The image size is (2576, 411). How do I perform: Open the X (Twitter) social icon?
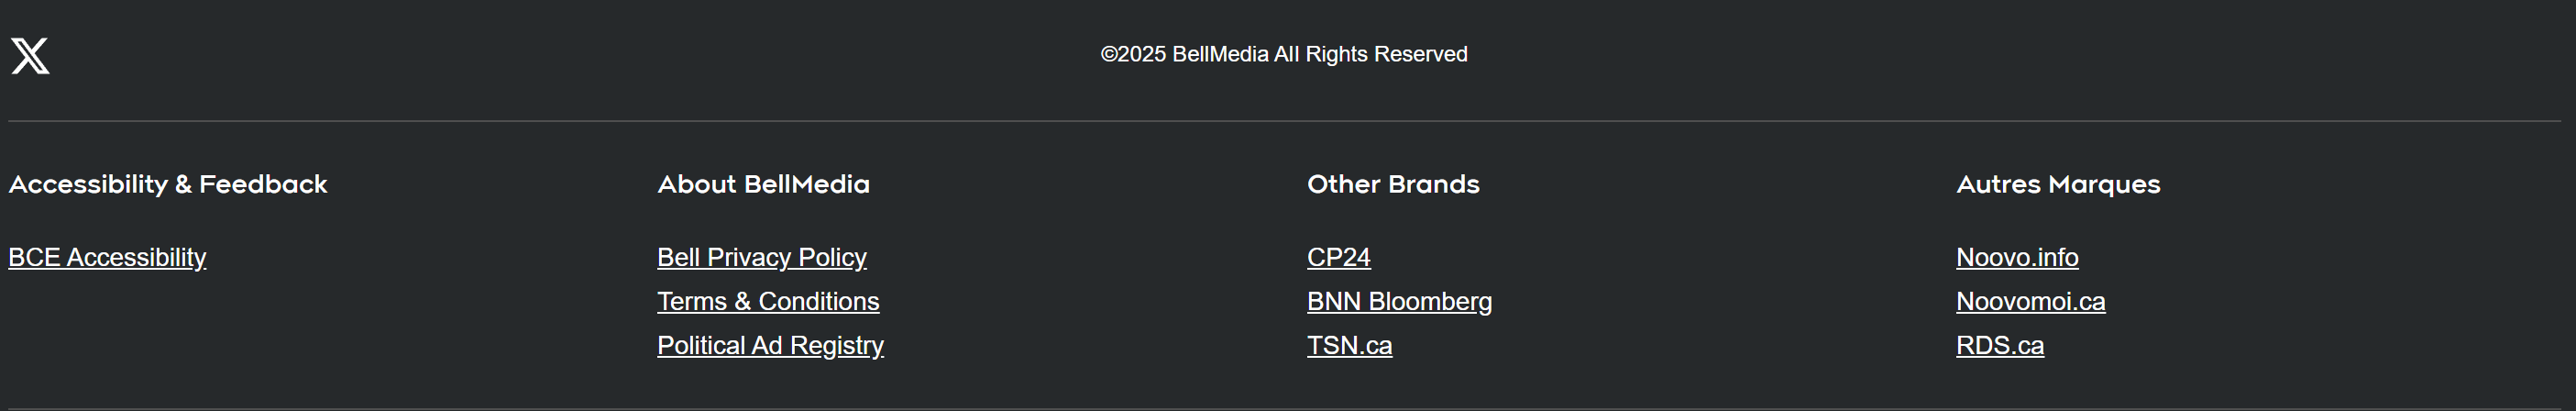(30, 56)
